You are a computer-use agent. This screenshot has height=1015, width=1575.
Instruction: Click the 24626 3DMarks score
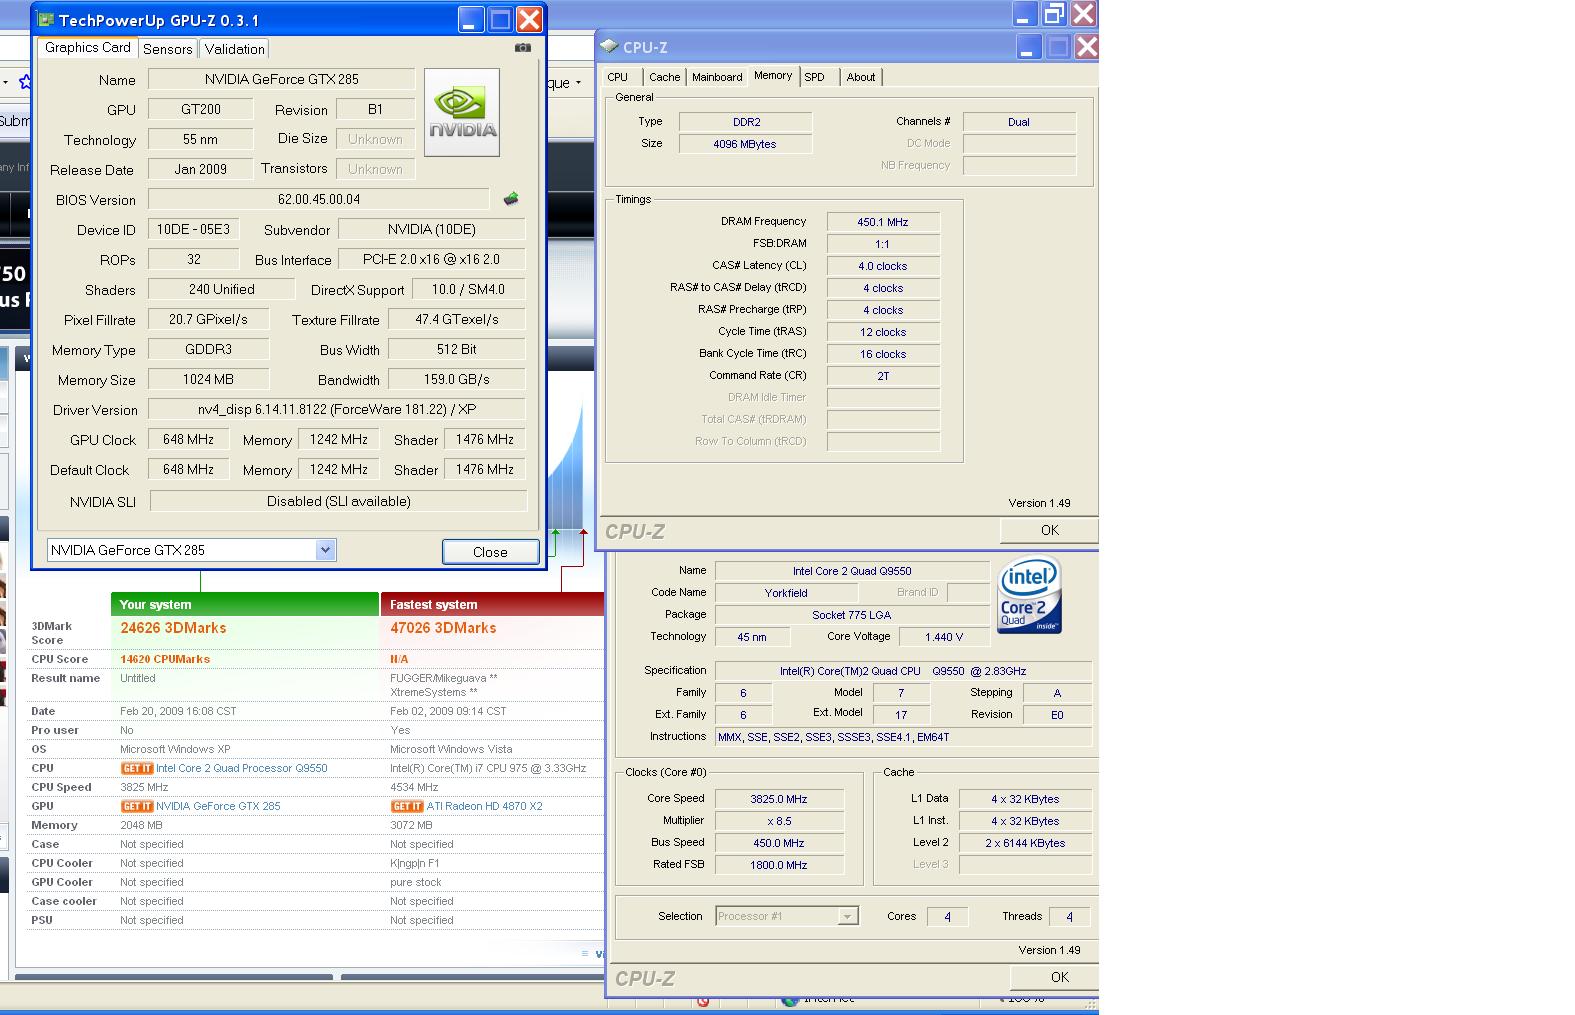pyautogui.click(x=173, y=628)
